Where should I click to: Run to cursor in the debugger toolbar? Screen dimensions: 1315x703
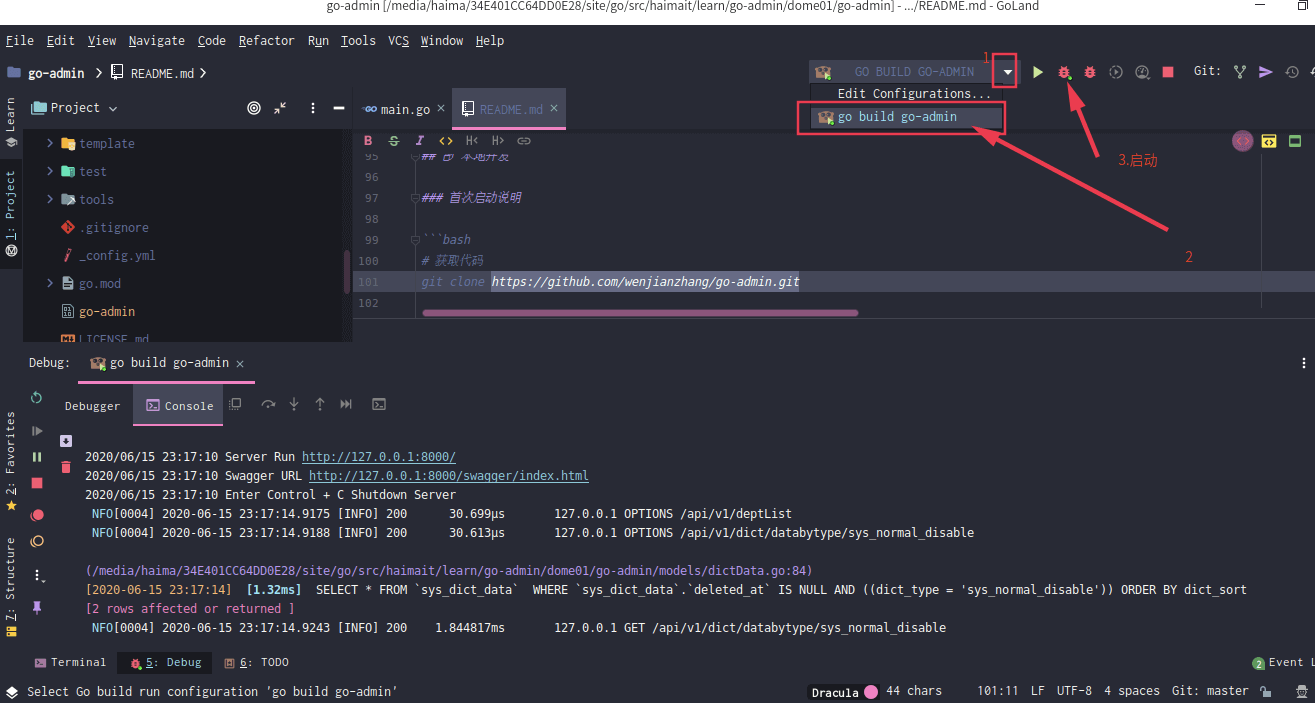346,404
